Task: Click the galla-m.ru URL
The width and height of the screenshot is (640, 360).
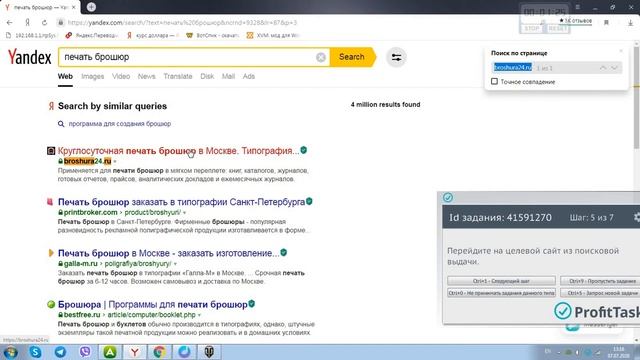Action: [80, 264]
